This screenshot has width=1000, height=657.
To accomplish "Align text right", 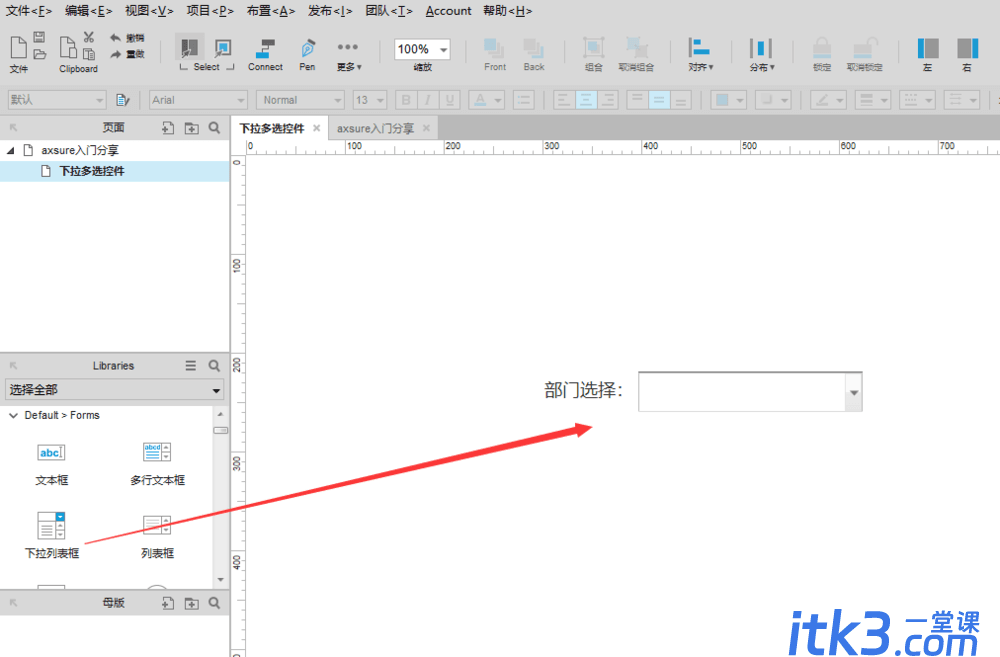I will coord(608,100).
